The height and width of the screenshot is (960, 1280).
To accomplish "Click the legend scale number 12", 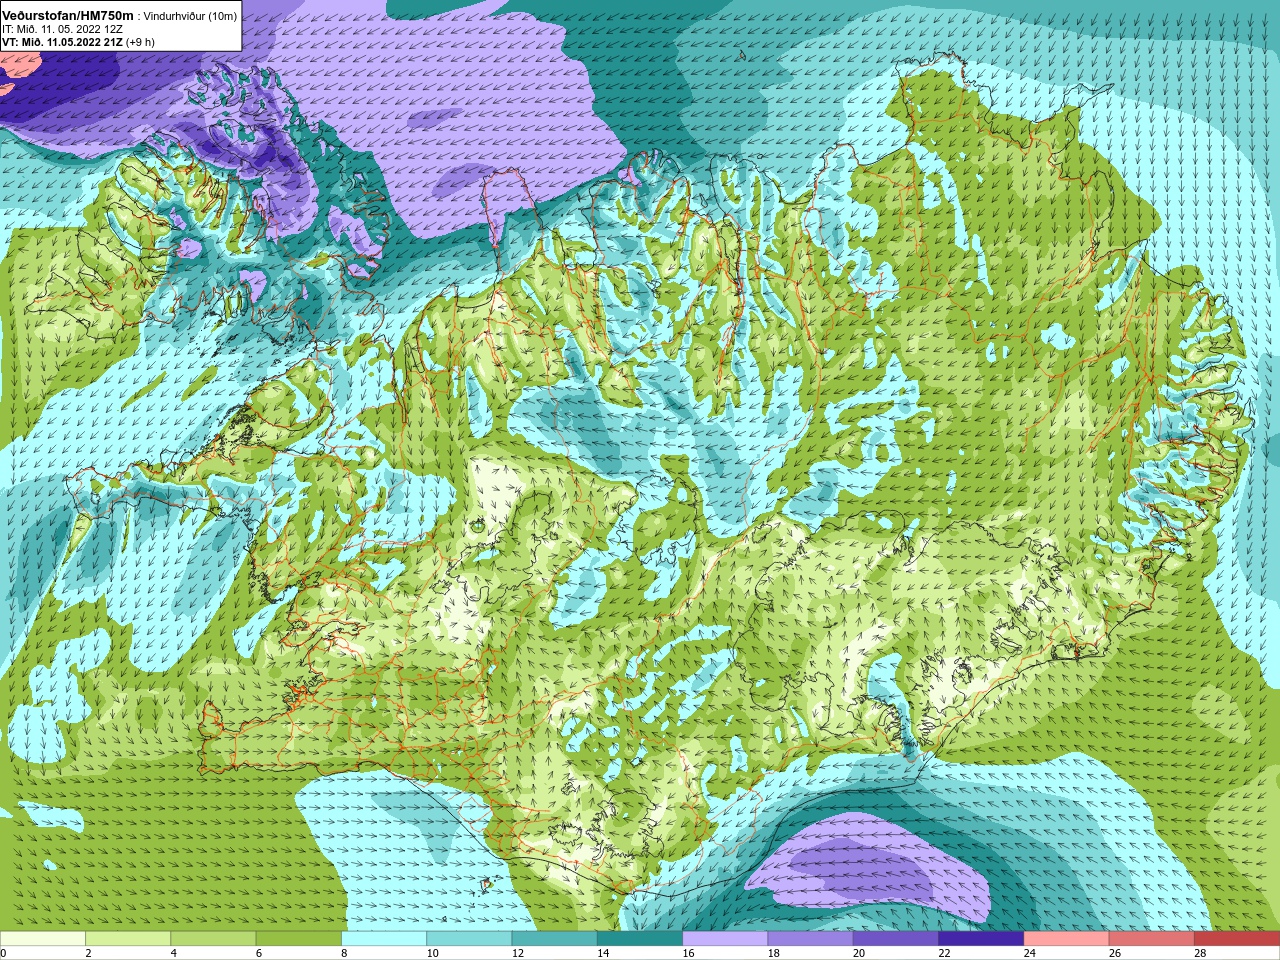I will pyautogui.click(x=518, y=953).
